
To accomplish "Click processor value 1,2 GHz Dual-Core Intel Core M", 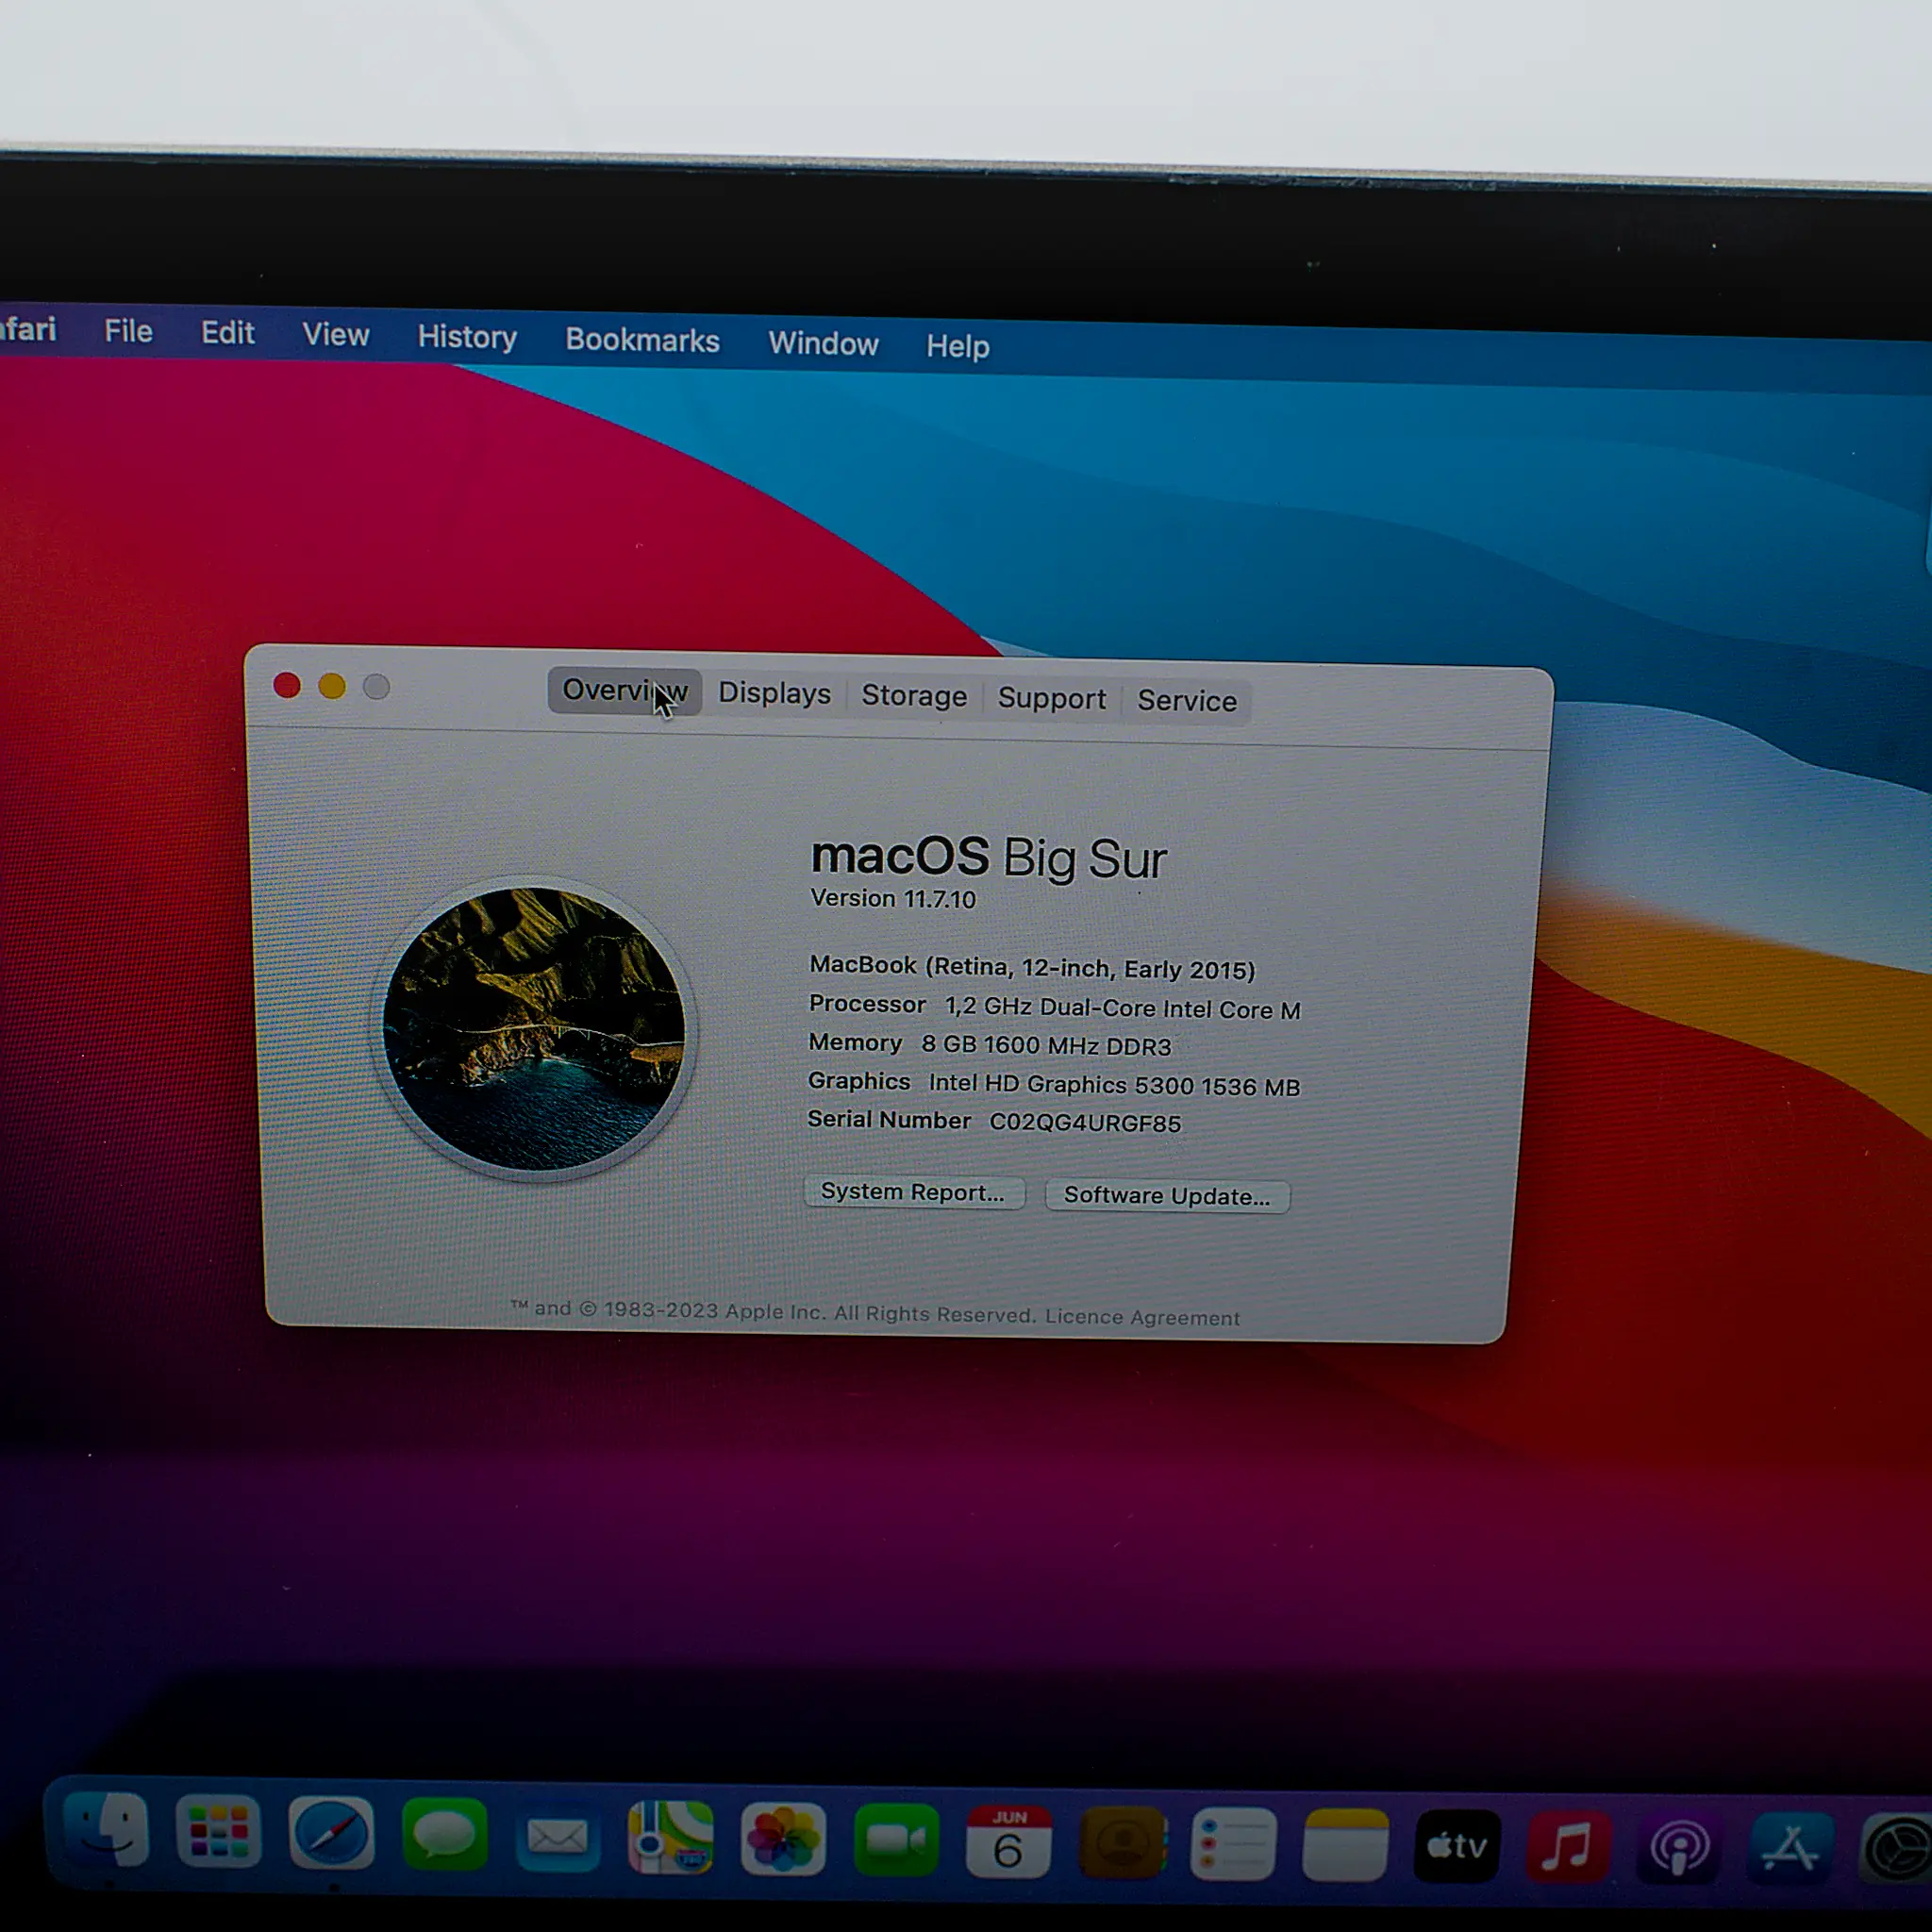I will click(1123, 1008).
